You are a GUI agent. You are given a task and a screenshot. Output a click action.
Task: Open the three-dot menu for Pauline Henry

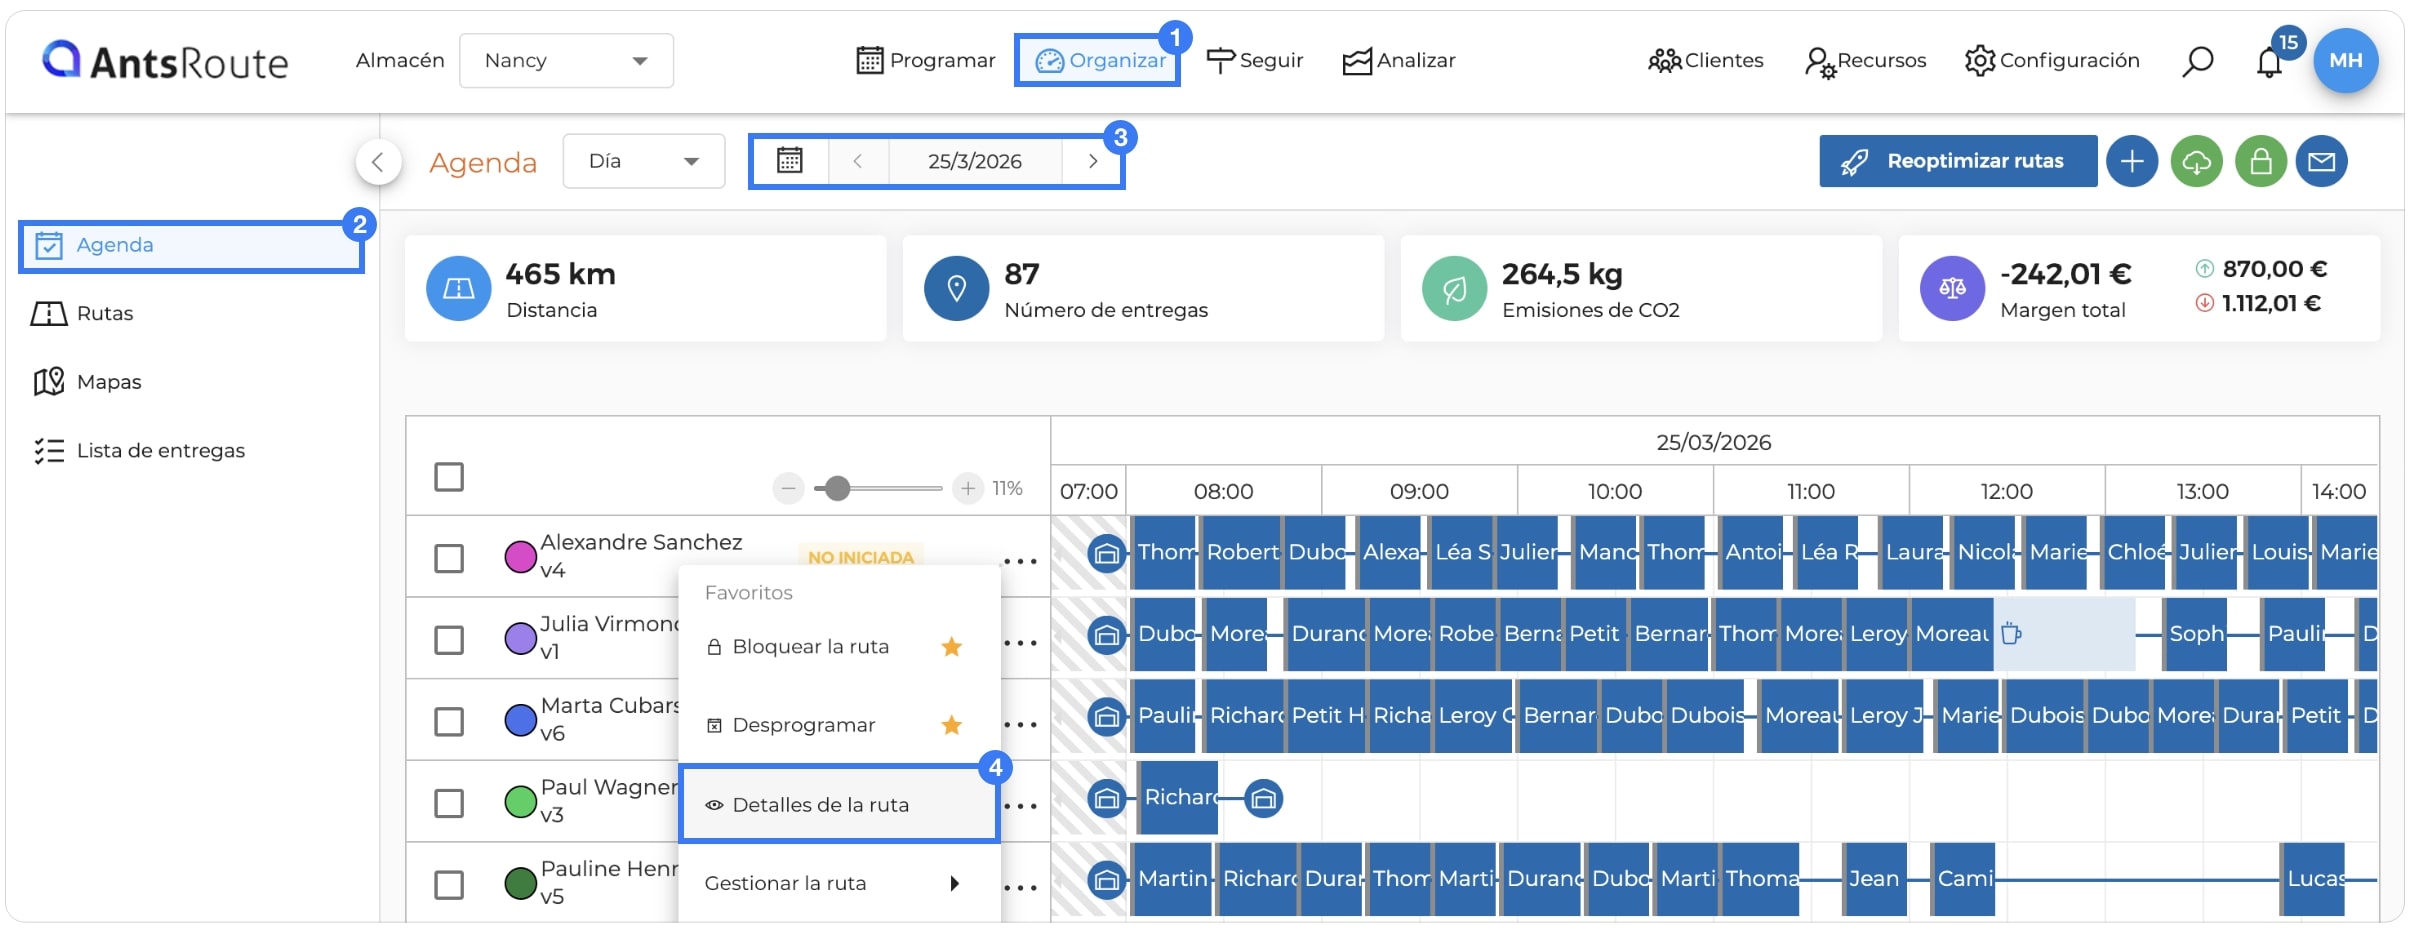(x=1020, y=887)
